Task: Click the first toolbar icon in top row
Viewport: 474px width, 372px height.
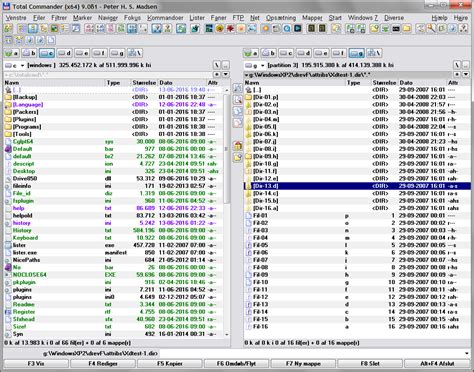Action: 8,29
